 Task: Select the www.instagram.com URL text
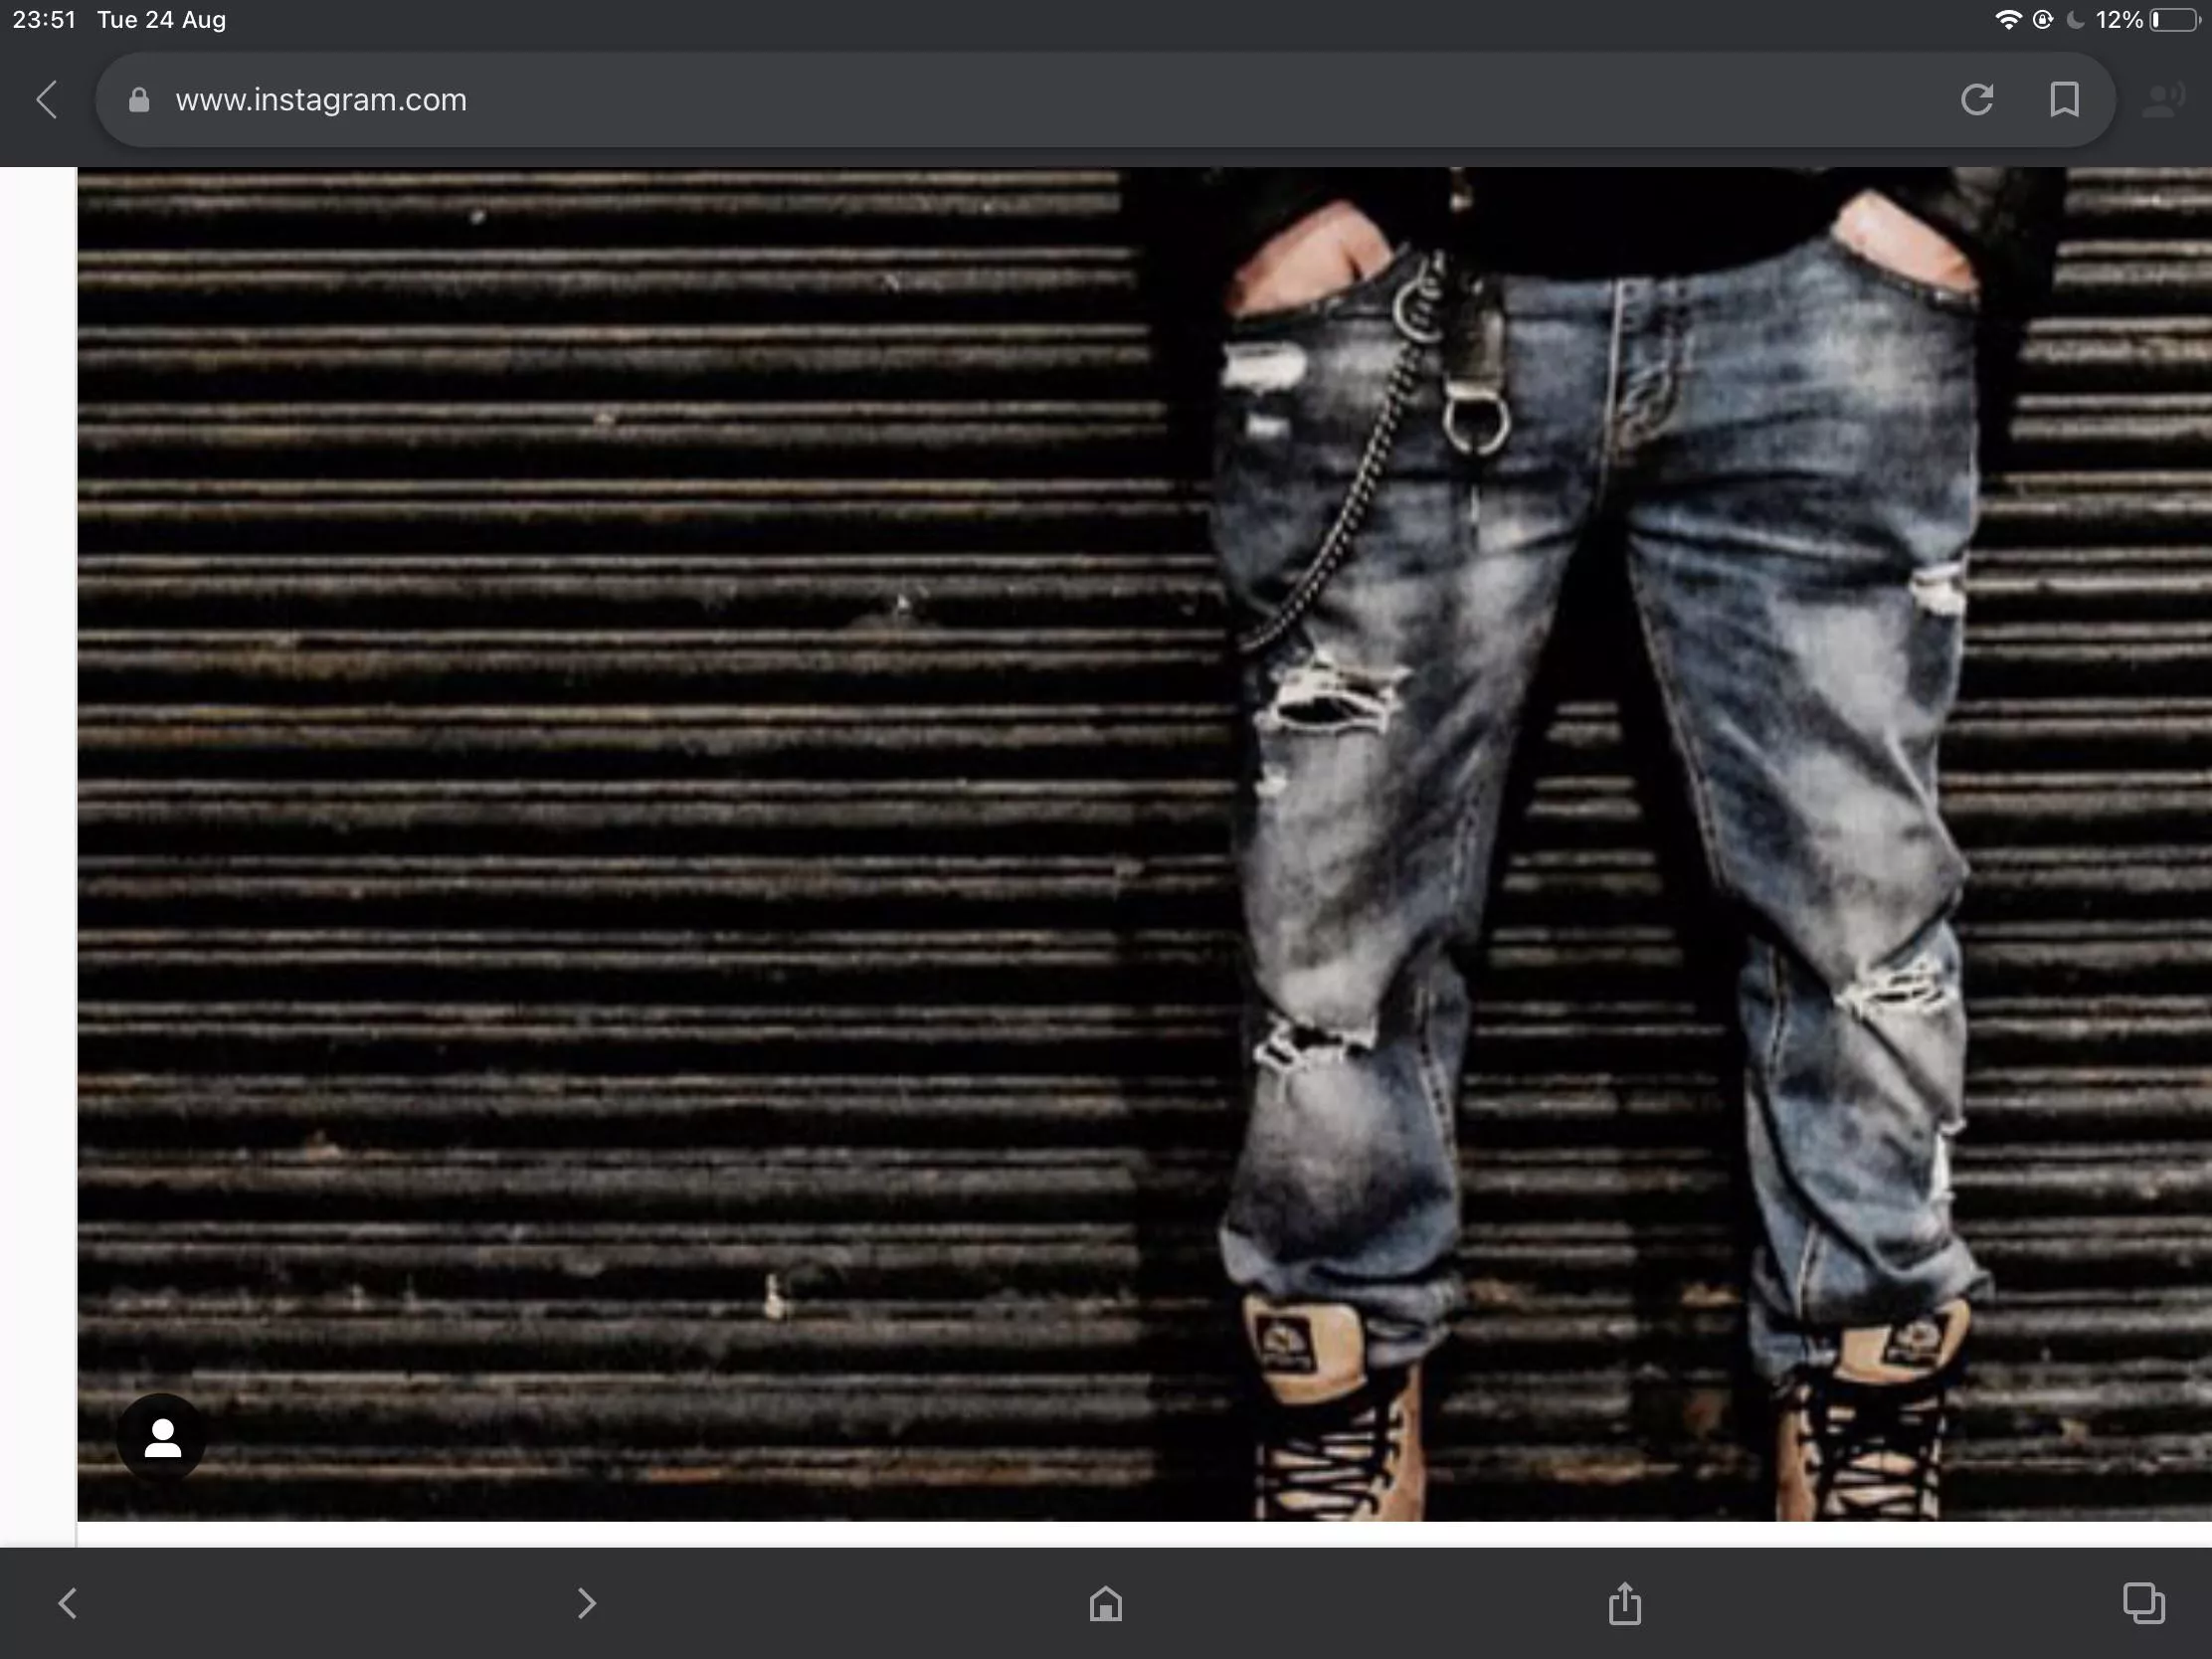[x=320, y=99]
